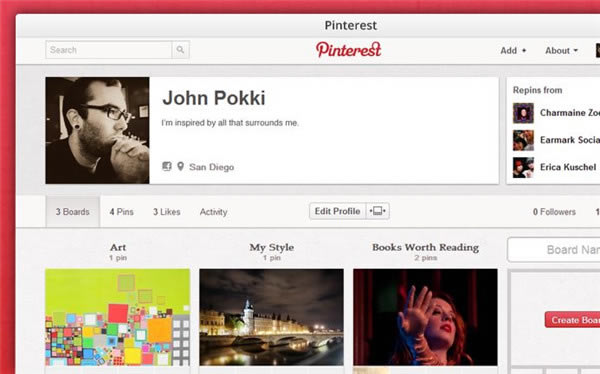Click the Repins from heading
The image size is (600, 374).
(x=538, y=90)
